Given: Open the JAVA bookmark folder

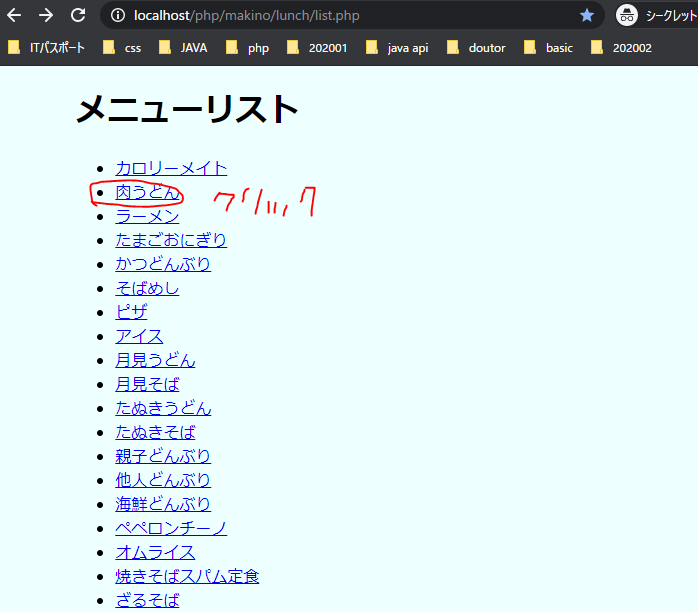Looking at the screenshot, I should pyautogui.click(x=183, y=48).
